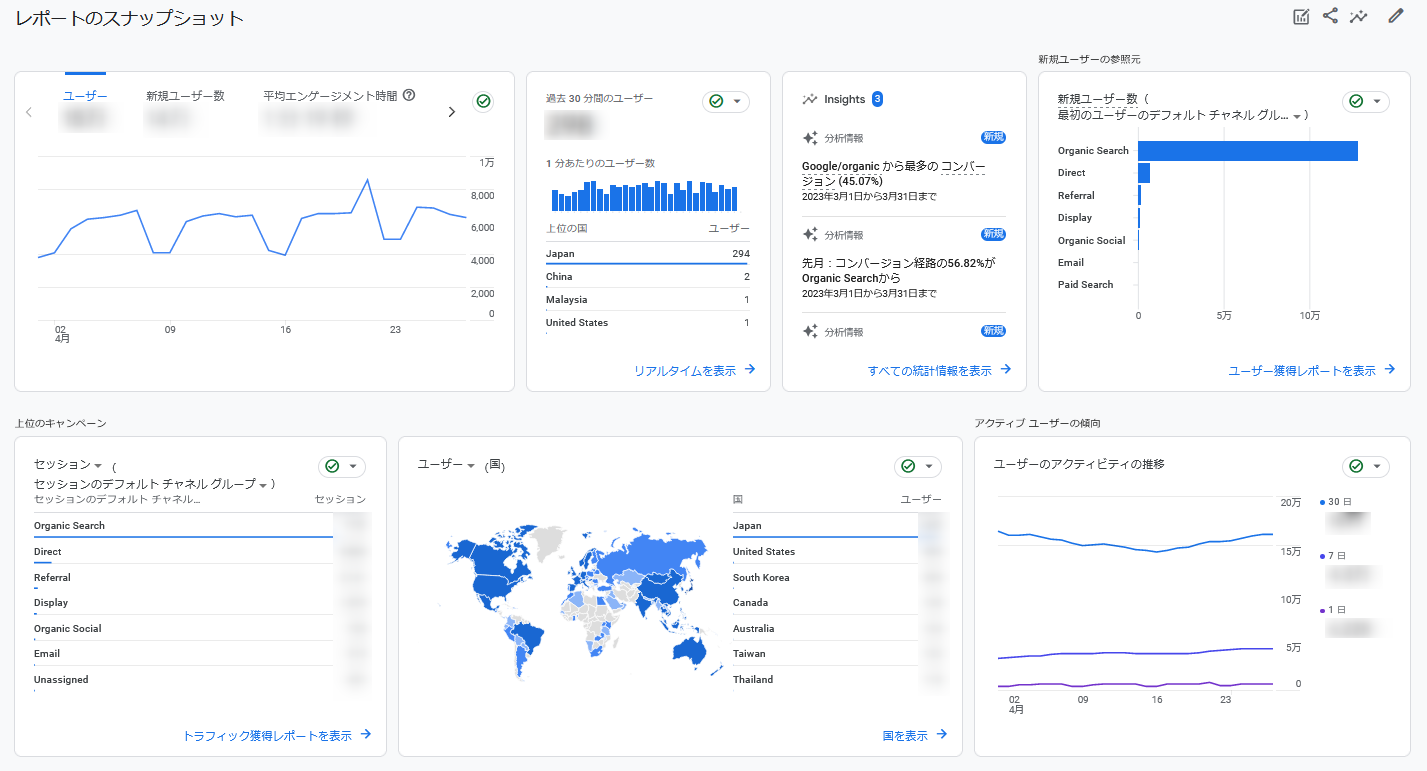Click Japan row in realtime countries
Screen dimensions: 1427x771
tap(648, 254)
